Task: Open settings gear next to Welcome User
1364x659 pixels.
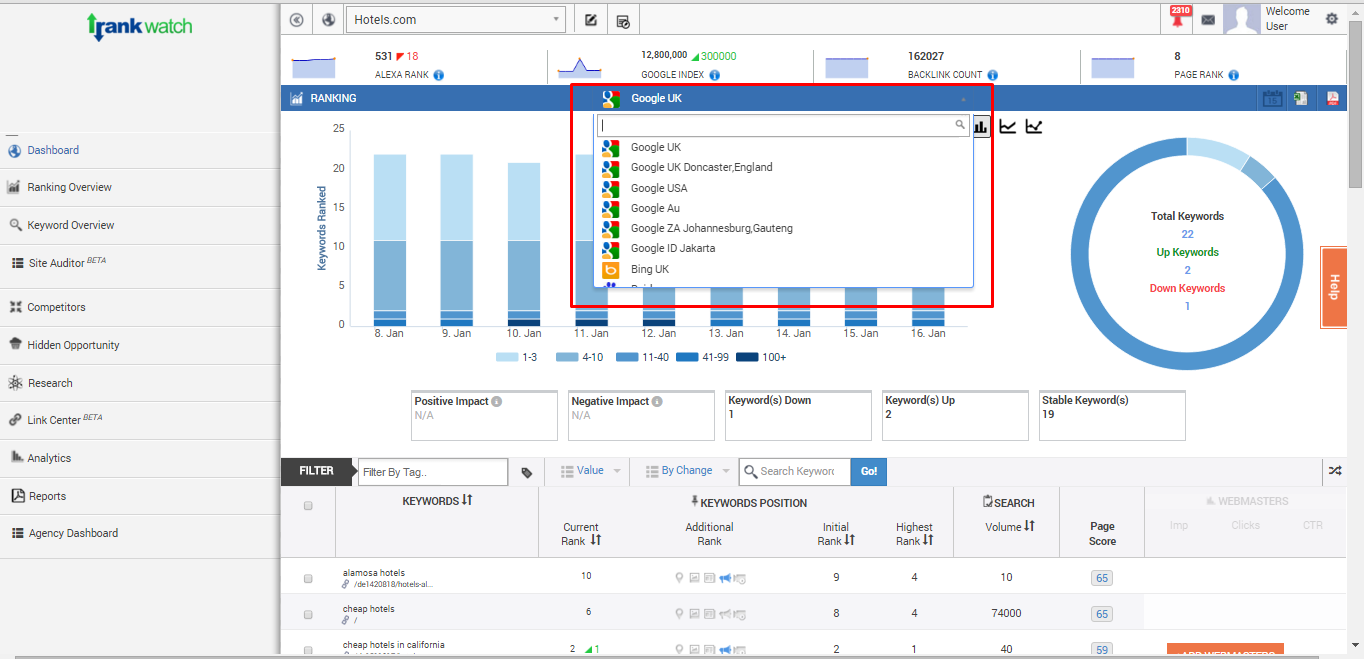Action: pyautogui.click(x=1331, y=19)
